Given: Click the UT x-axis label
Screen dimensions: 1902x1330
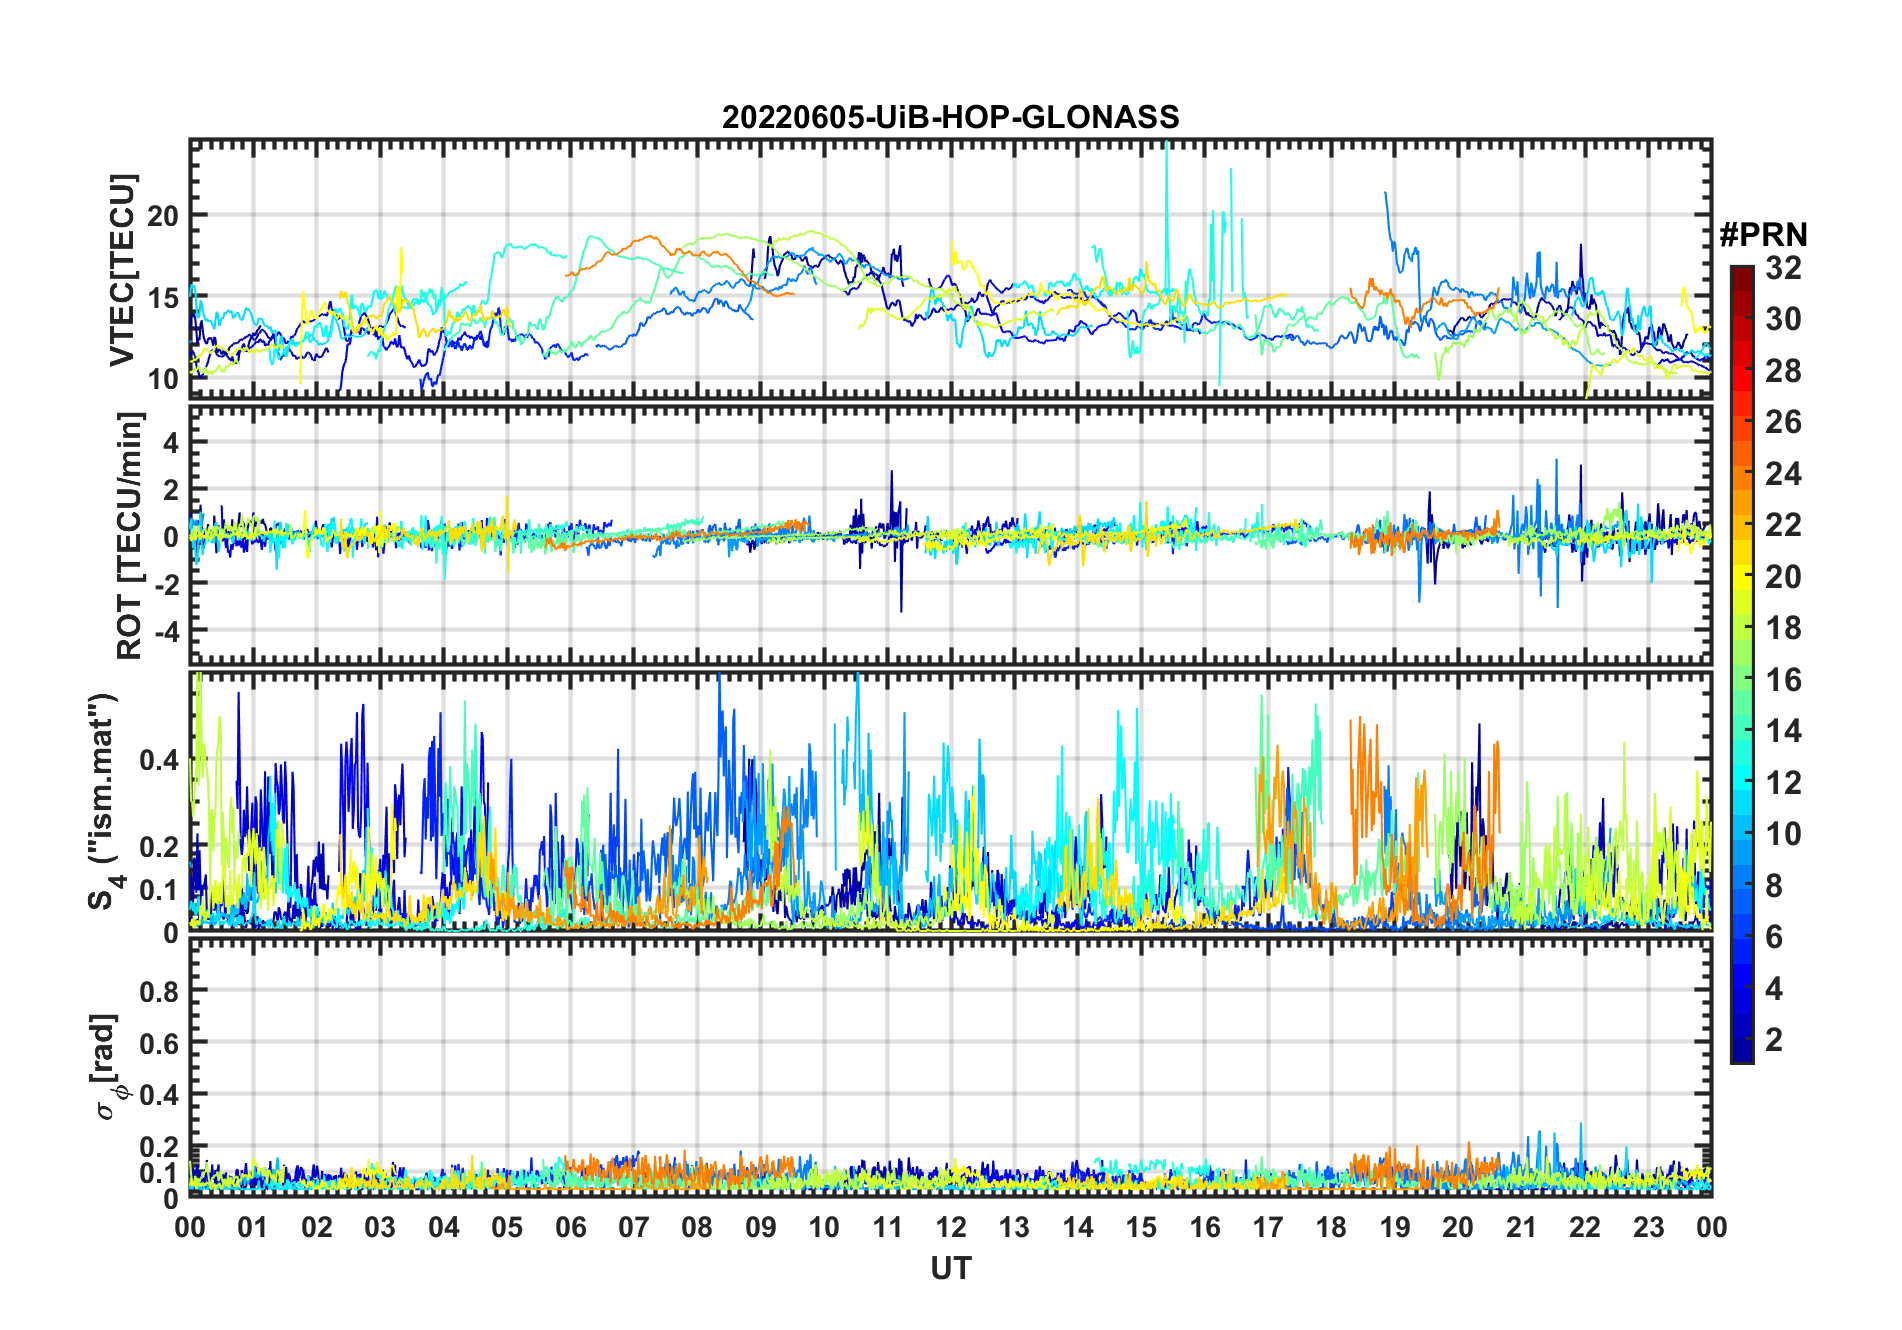Looking at the screenshot, I should coord(950,1269).
